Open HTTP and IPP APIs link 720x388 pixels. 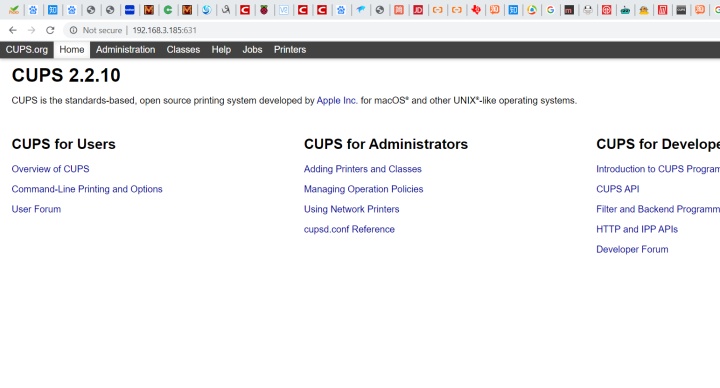637,229
